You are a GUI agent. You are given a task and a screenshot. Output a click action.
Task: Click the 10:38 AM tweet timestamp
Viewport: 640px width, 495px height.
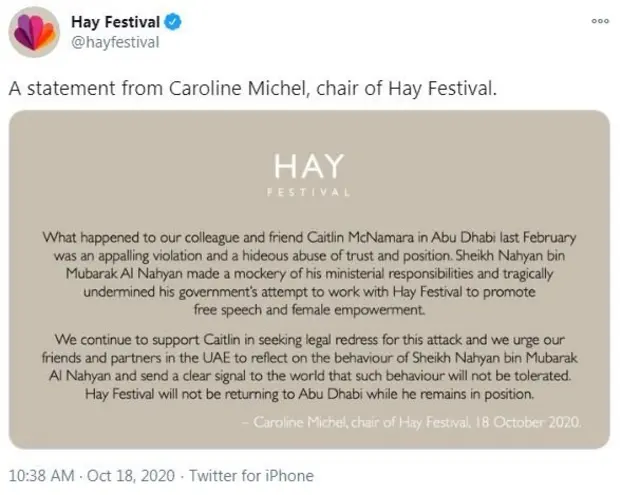pos(41,476)
